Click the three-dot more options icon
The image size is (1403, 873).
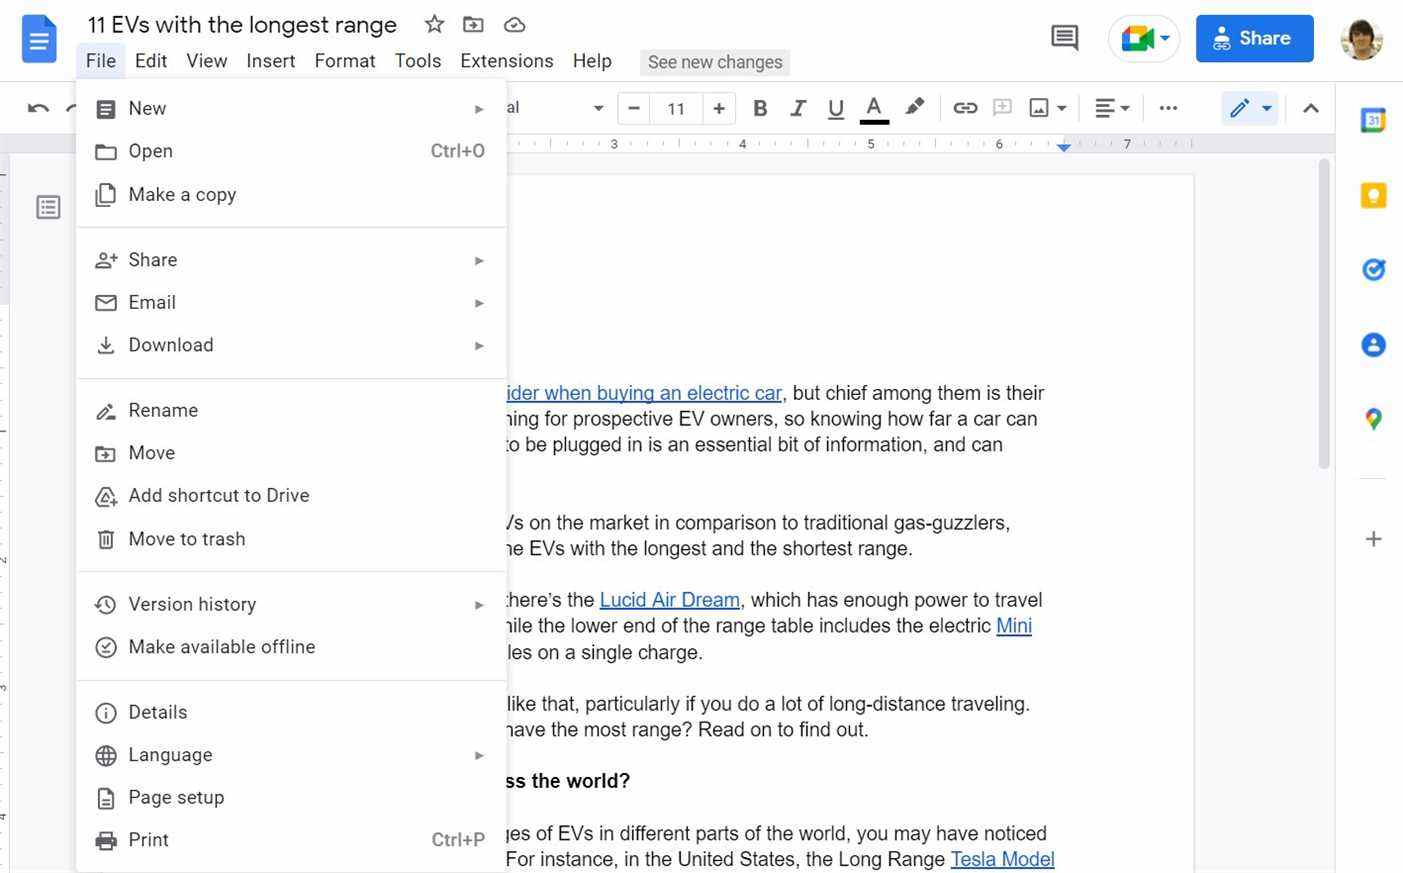tap(1168, 108)
